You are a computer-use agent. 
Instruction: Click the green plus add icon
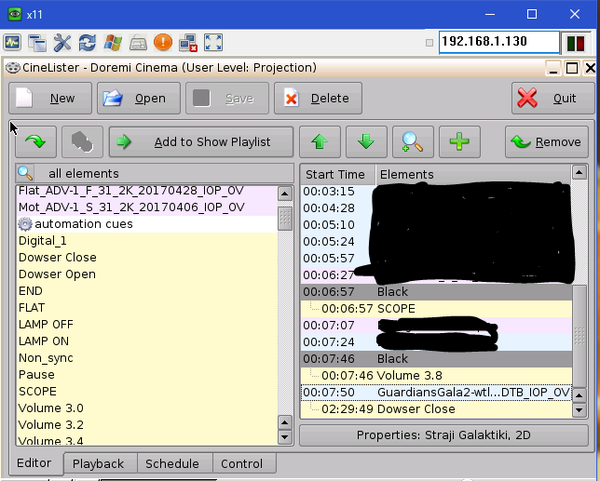pyautogui.click(x=459, y=142)
